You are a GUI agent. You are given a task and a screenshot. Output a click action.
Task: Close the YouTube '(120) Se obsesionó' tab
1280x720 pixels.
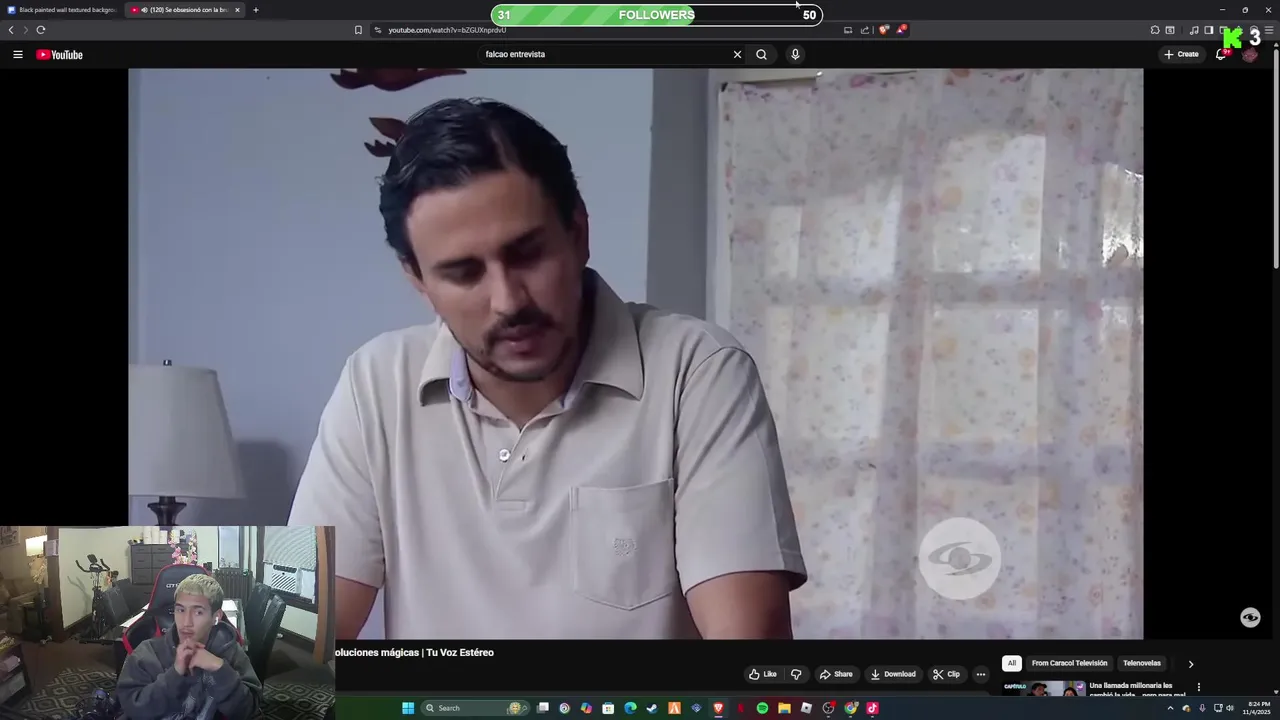pos(237,10)
